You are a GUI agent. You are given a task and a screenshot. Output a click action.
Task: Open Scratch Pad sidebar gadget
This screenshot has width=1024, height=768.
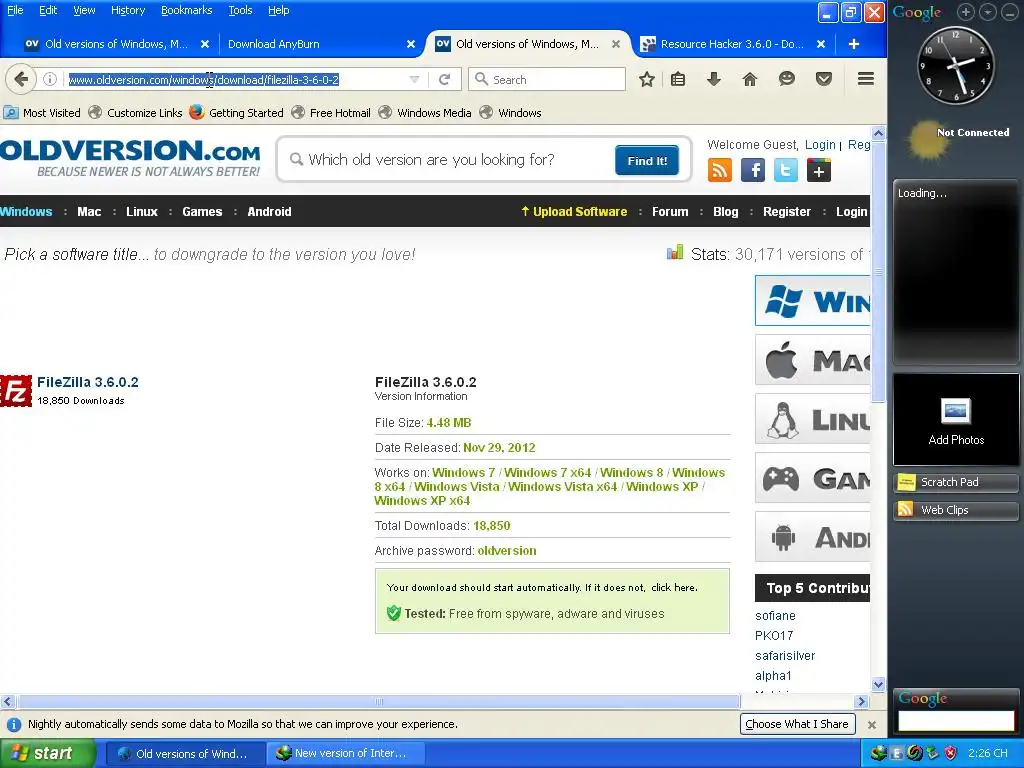click(x=955, y=482)
